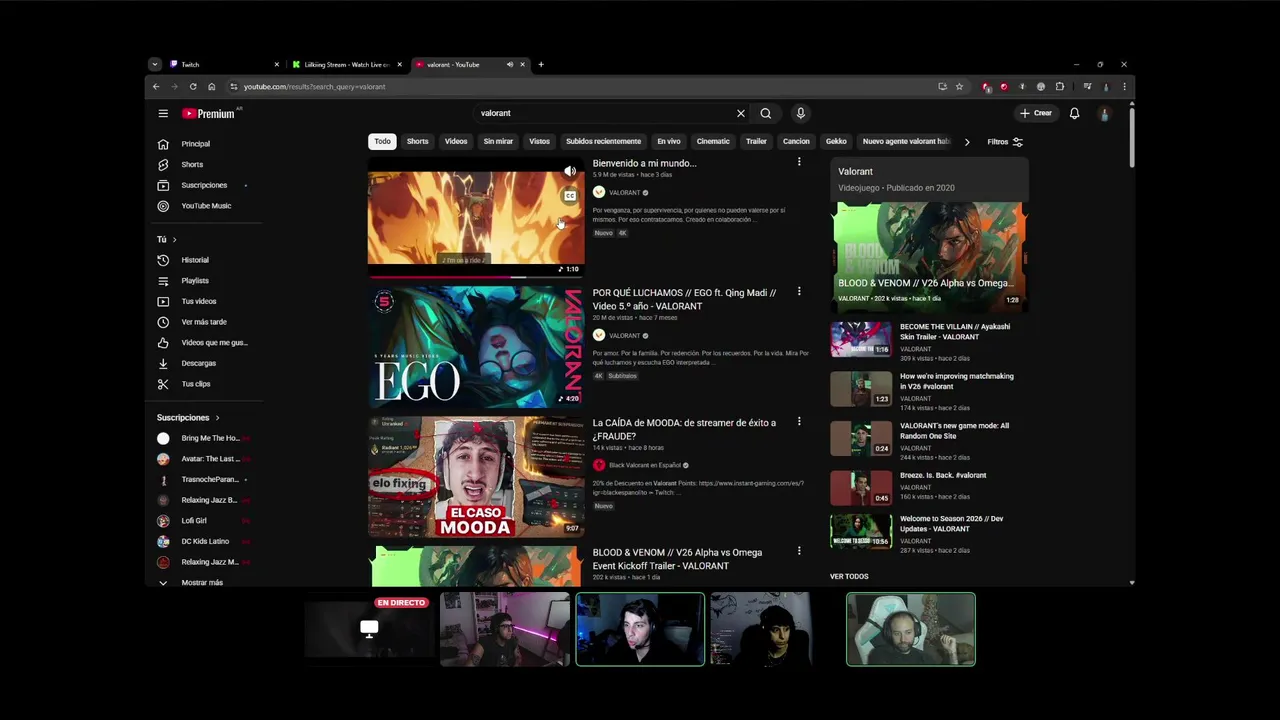Viewport: 1280px width, 720px height.
Task: Select the Cinematic filter chip
Action: click(713, 141)
